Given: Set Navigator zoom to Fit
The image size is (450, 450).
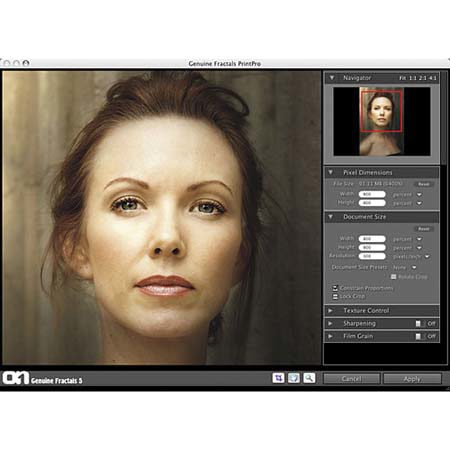Looking at the screenshot, I should tap(402, 78).
